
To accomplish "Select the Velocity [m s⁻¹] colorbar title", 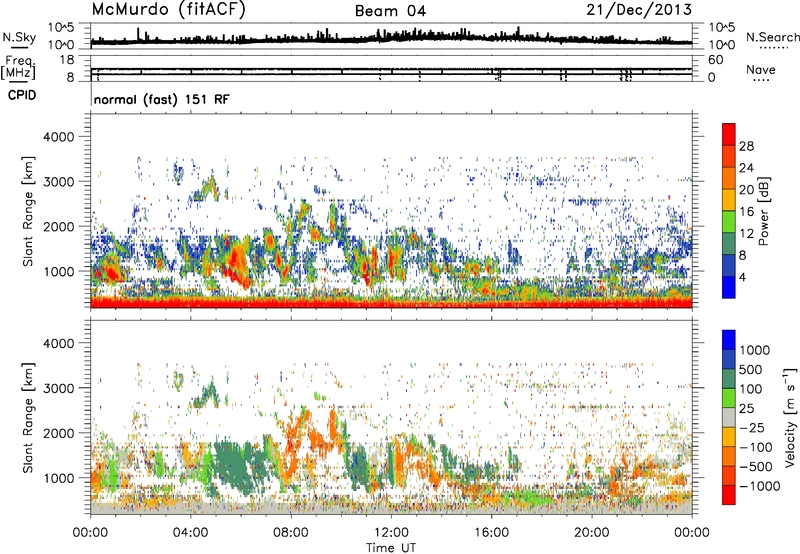I will pyautogui.click(x=790, y=417).
